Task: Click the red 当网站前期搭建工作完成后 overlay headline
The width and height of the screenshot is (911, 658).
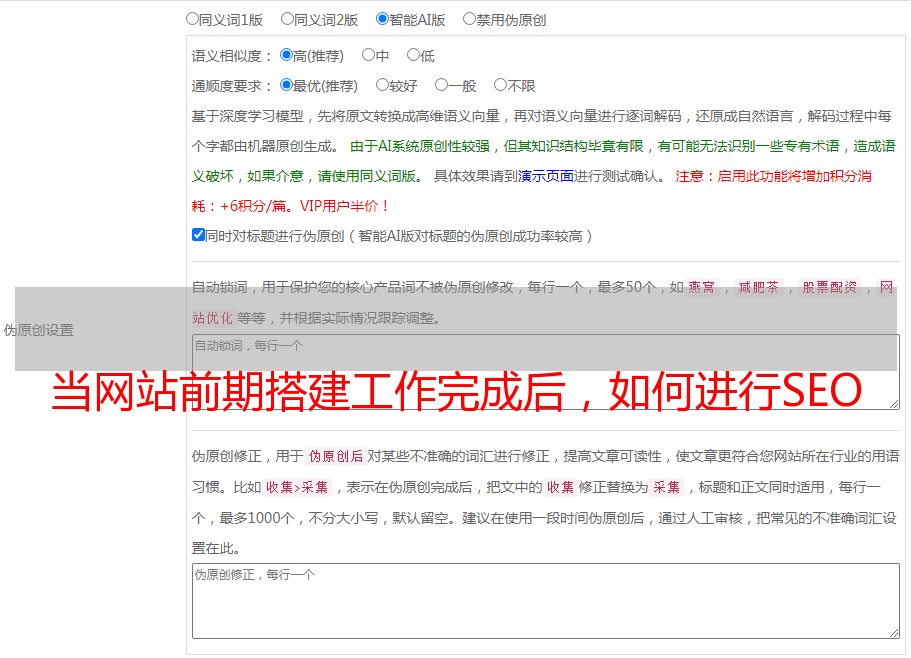Action: pos(456,392)
